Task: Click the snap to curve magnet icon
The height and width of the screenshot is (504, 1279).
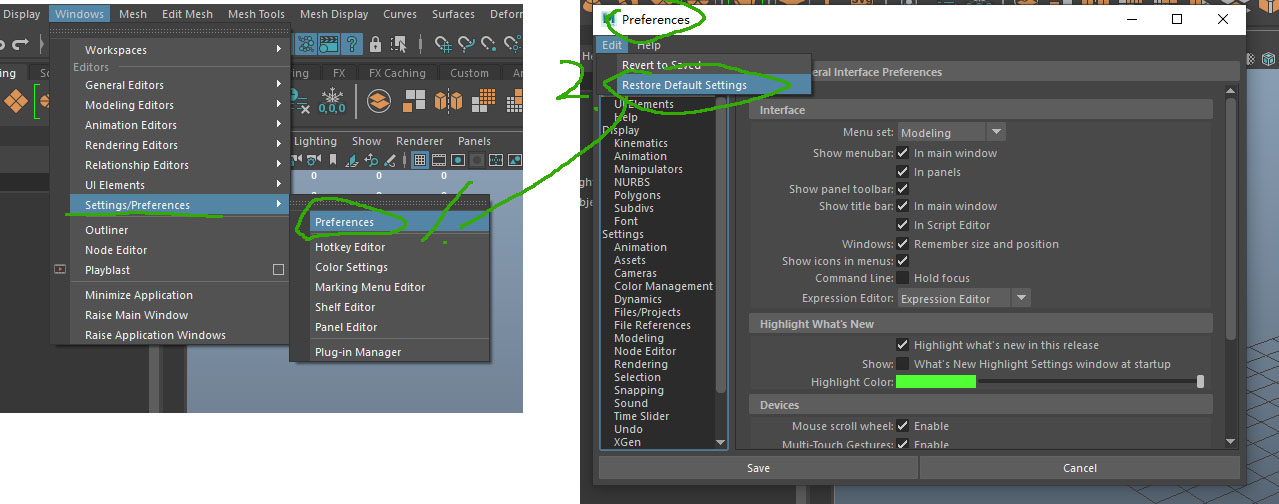Action: click(467, 44)
